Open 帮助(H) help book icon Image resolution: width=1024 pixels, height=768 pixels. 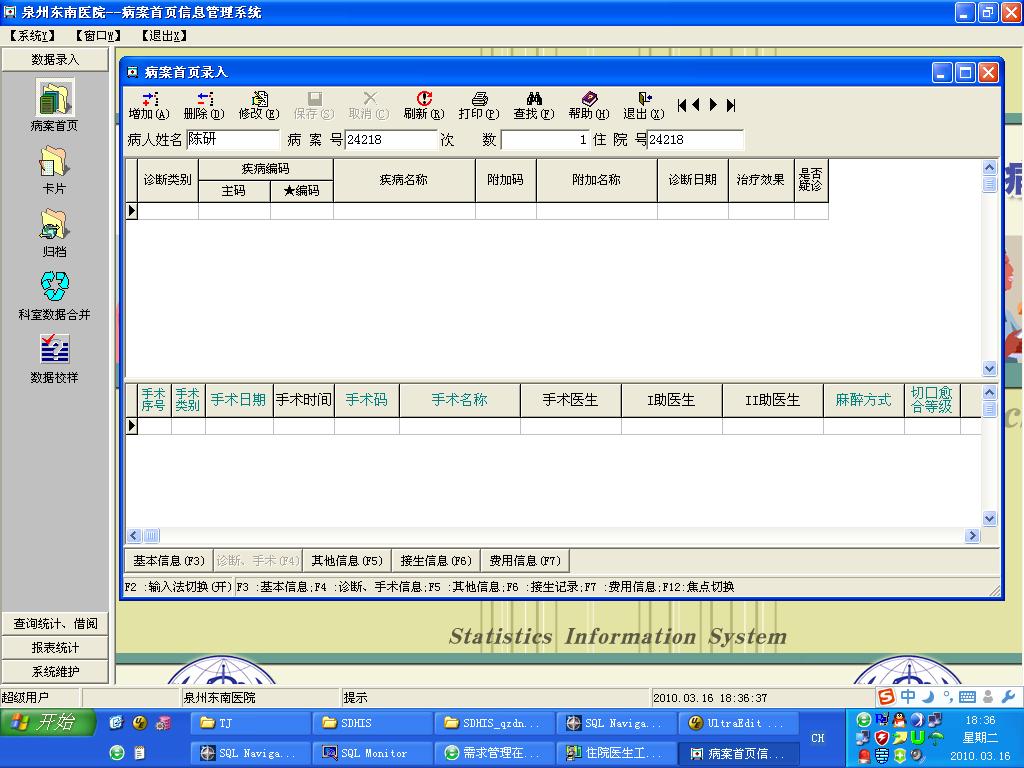coord(588,106)
